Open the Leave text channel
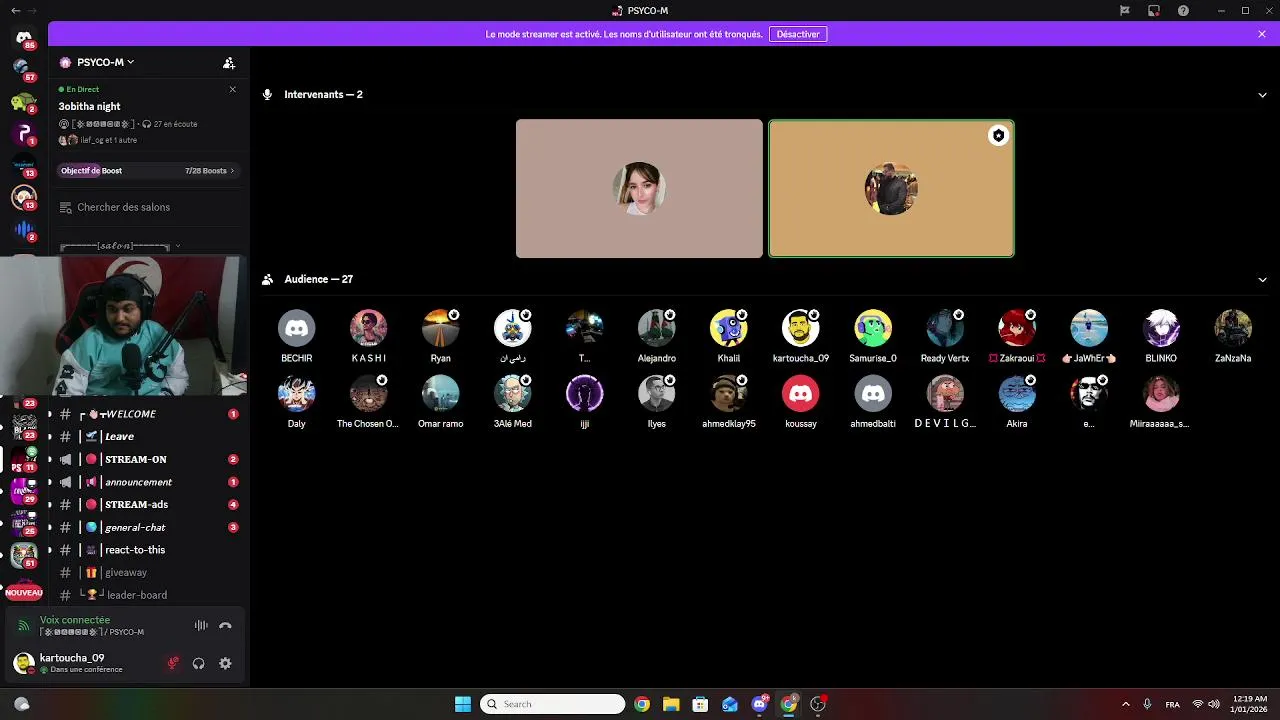The image size is (1280, 720). click(147, 437)
